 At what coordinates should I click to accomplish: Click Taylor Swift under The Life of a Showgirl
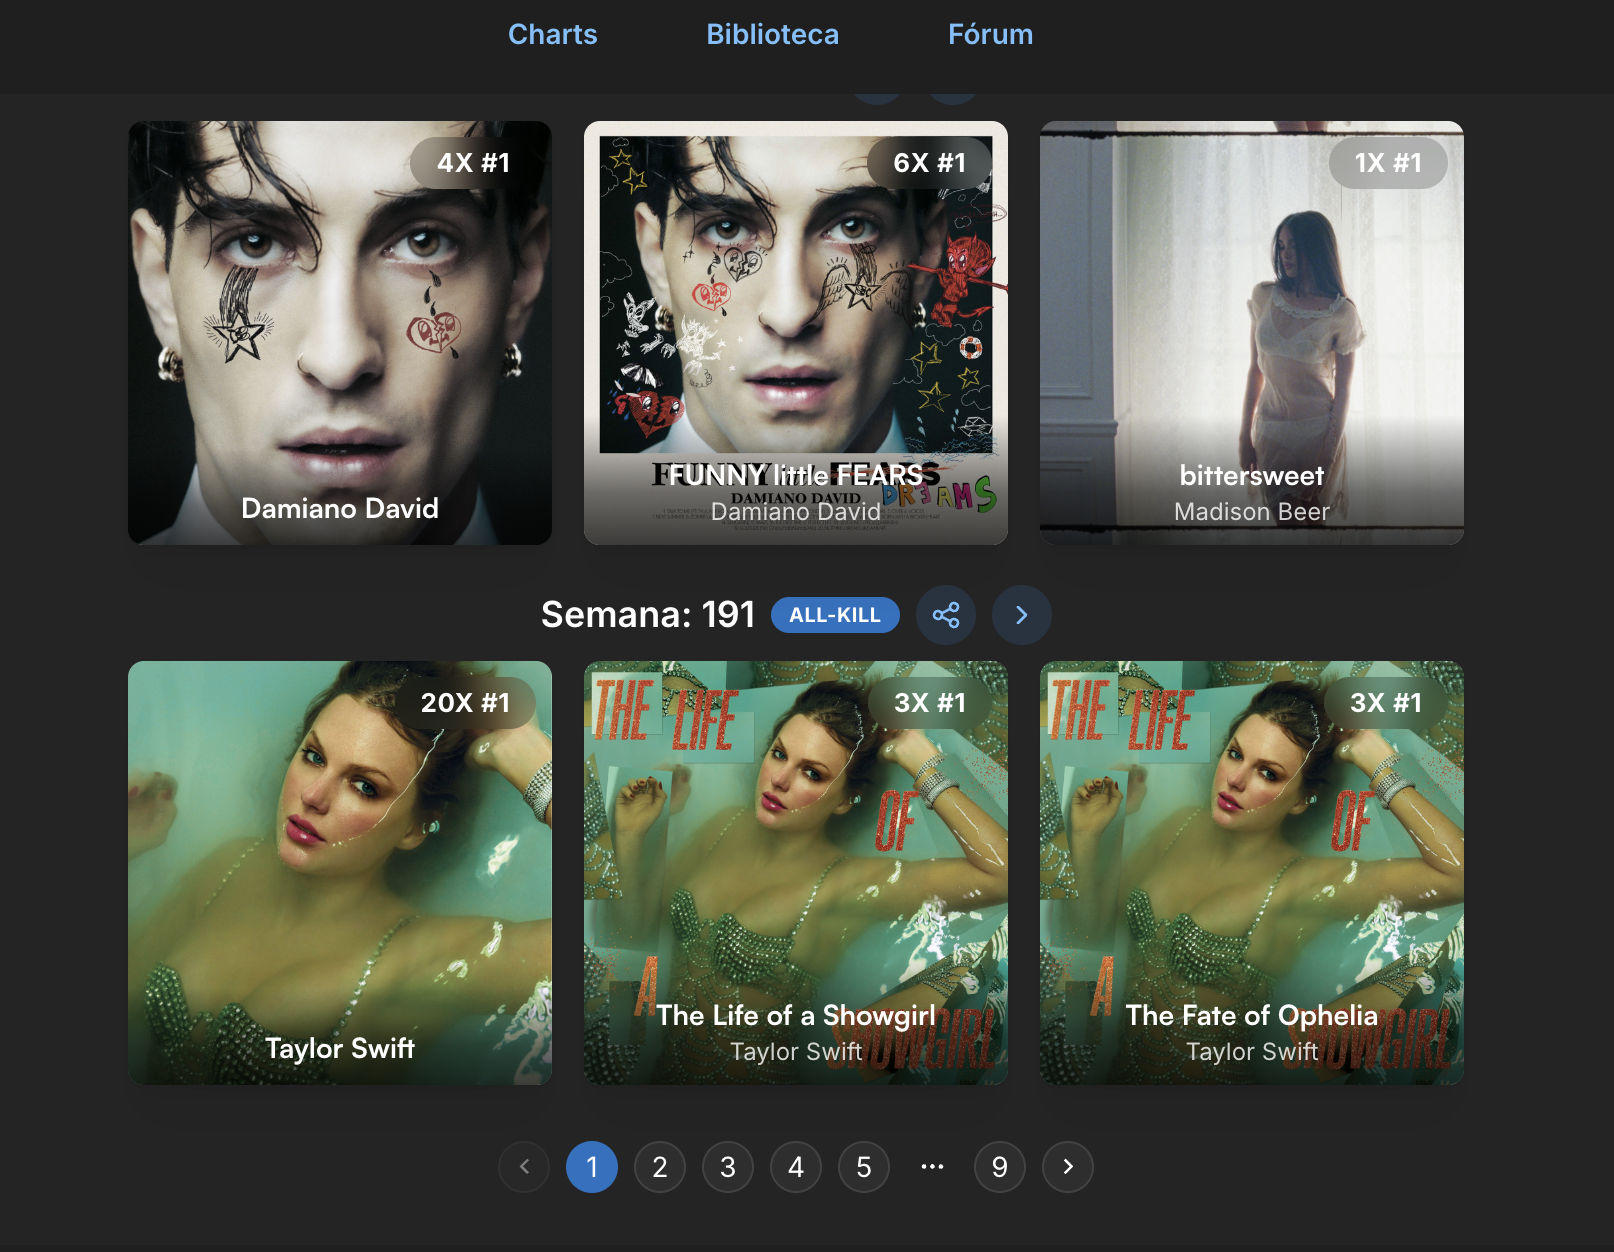click(796, 1052)
